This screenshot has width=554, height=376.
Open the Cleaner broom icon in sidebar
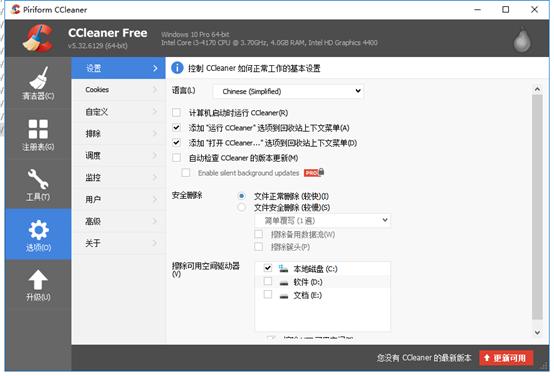(x=38, y=78)
